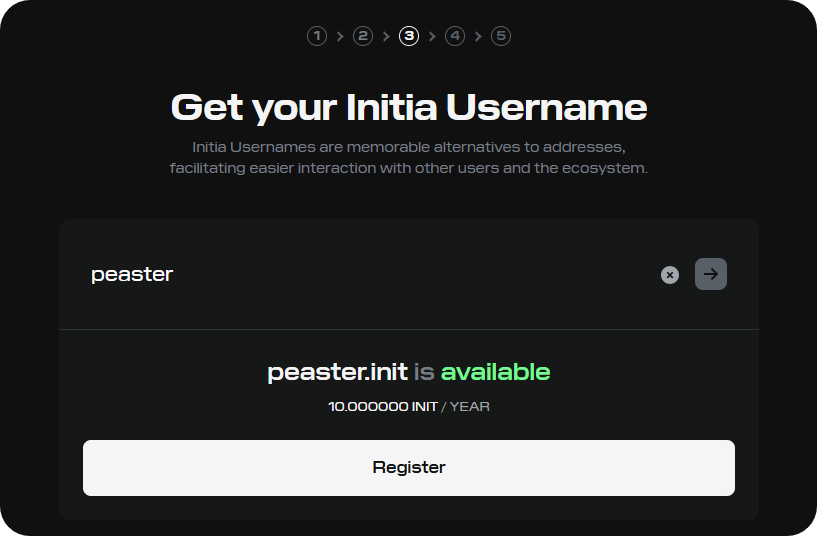
Task: Click the "/ YEAR" billing period text
Action: point(466,407)
